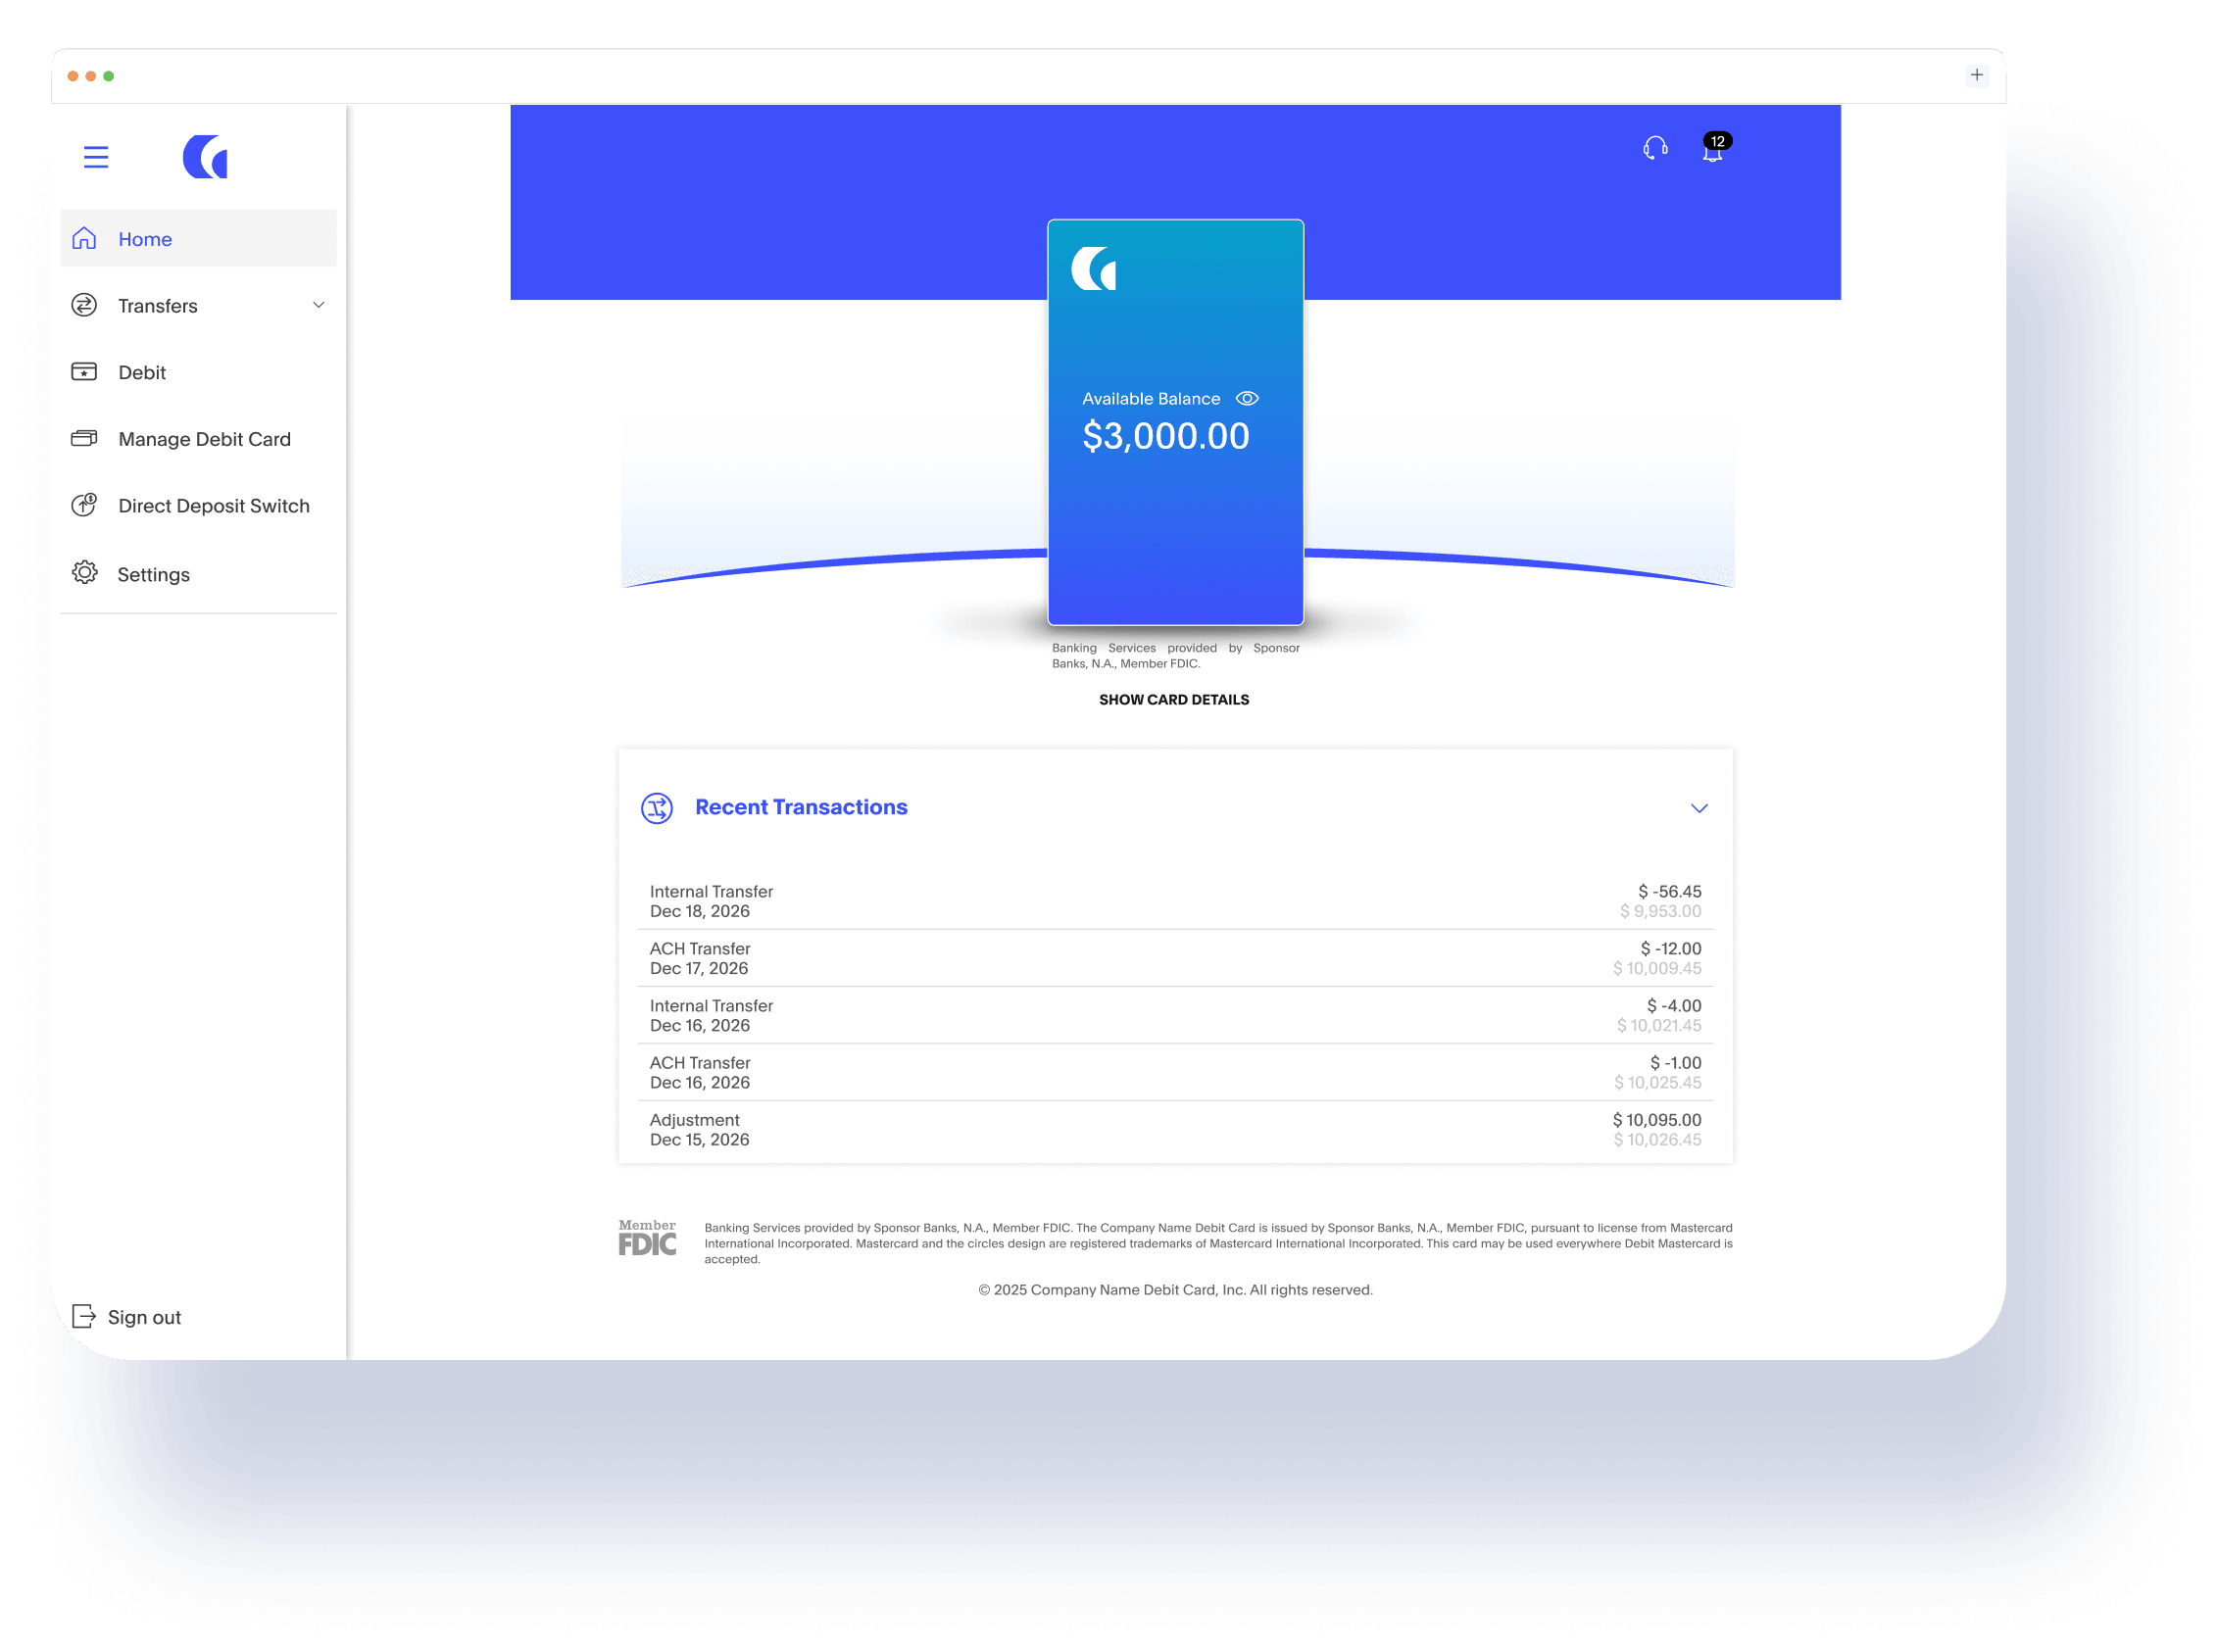Click the Direct Deposit Switch icon
The image size is (2216, 1652).
click(x=85, y=505)
